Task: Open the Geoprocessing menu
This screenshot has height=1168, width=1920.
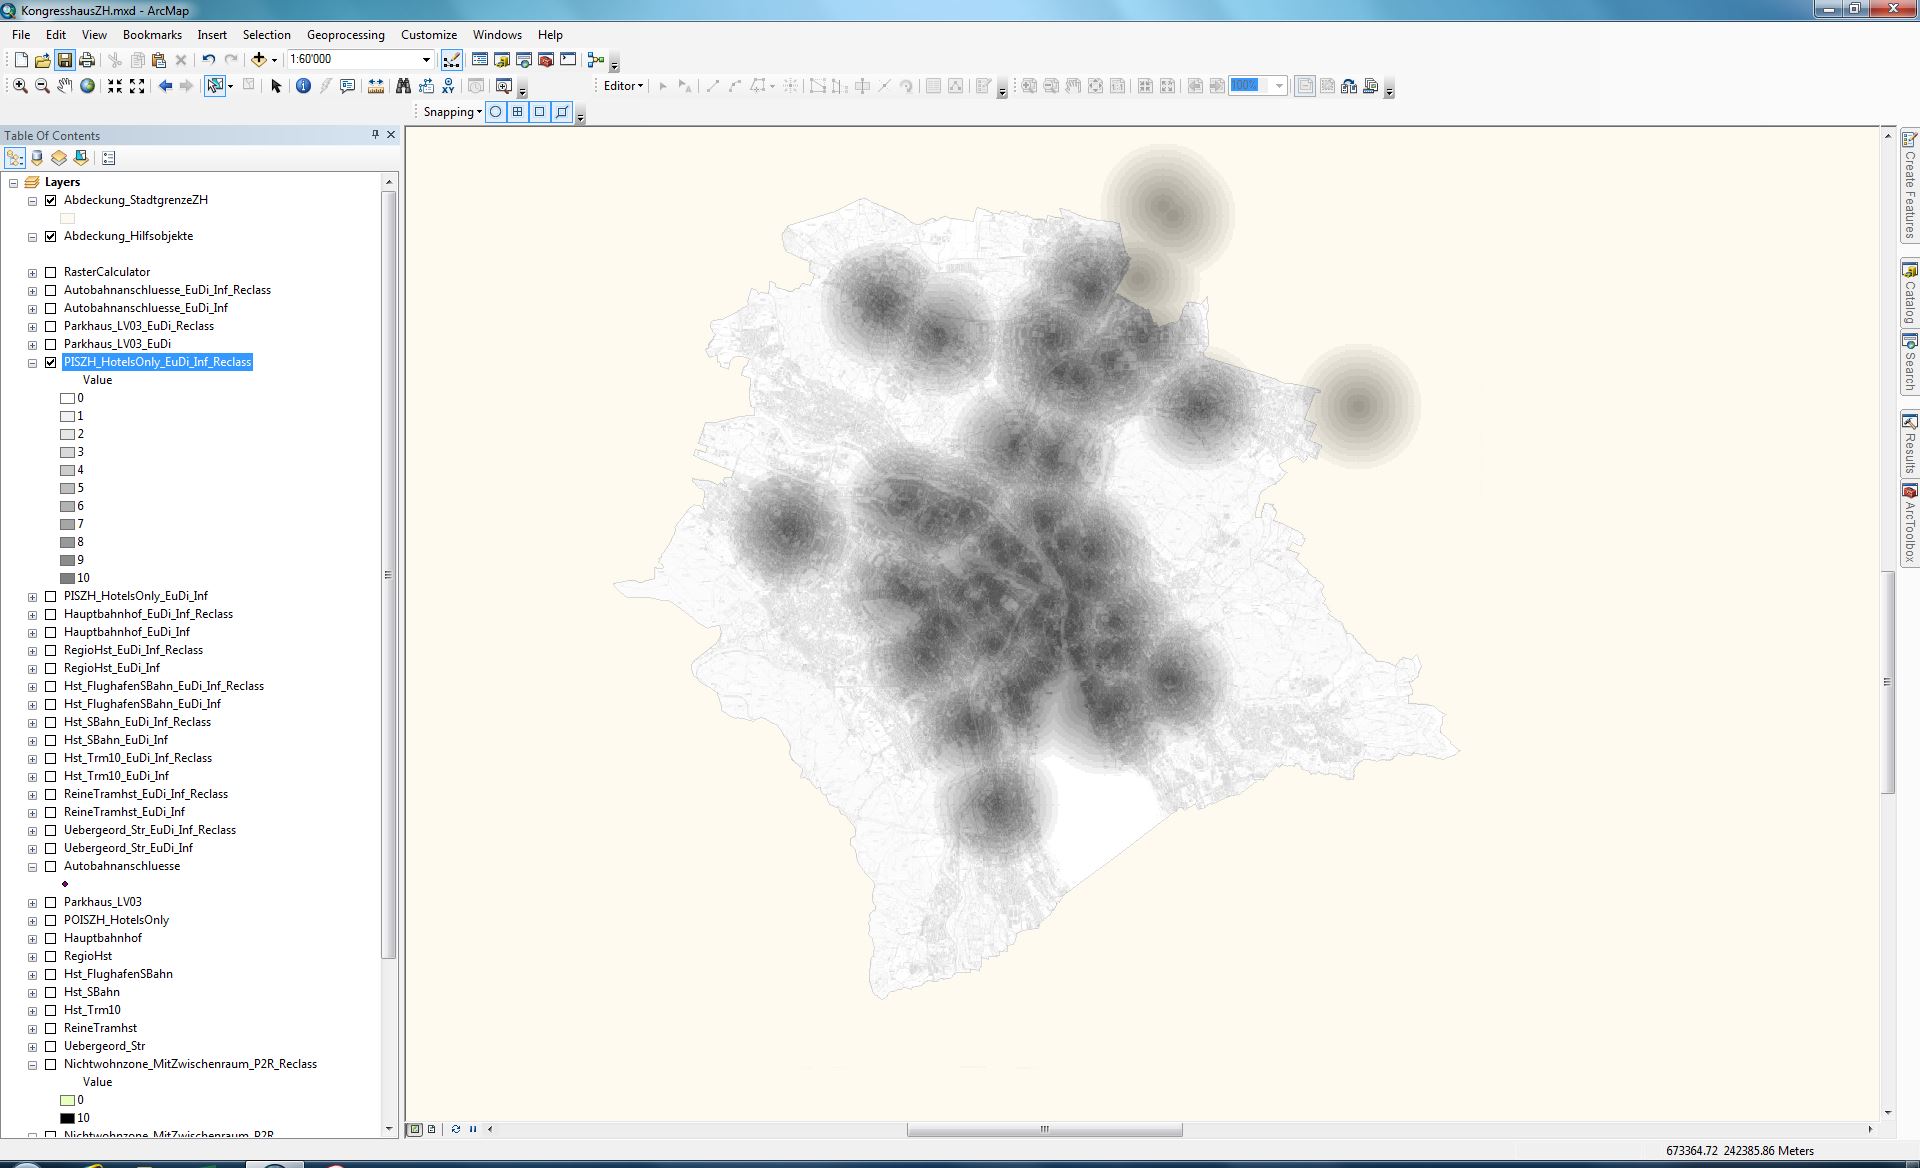Action: 345,35
